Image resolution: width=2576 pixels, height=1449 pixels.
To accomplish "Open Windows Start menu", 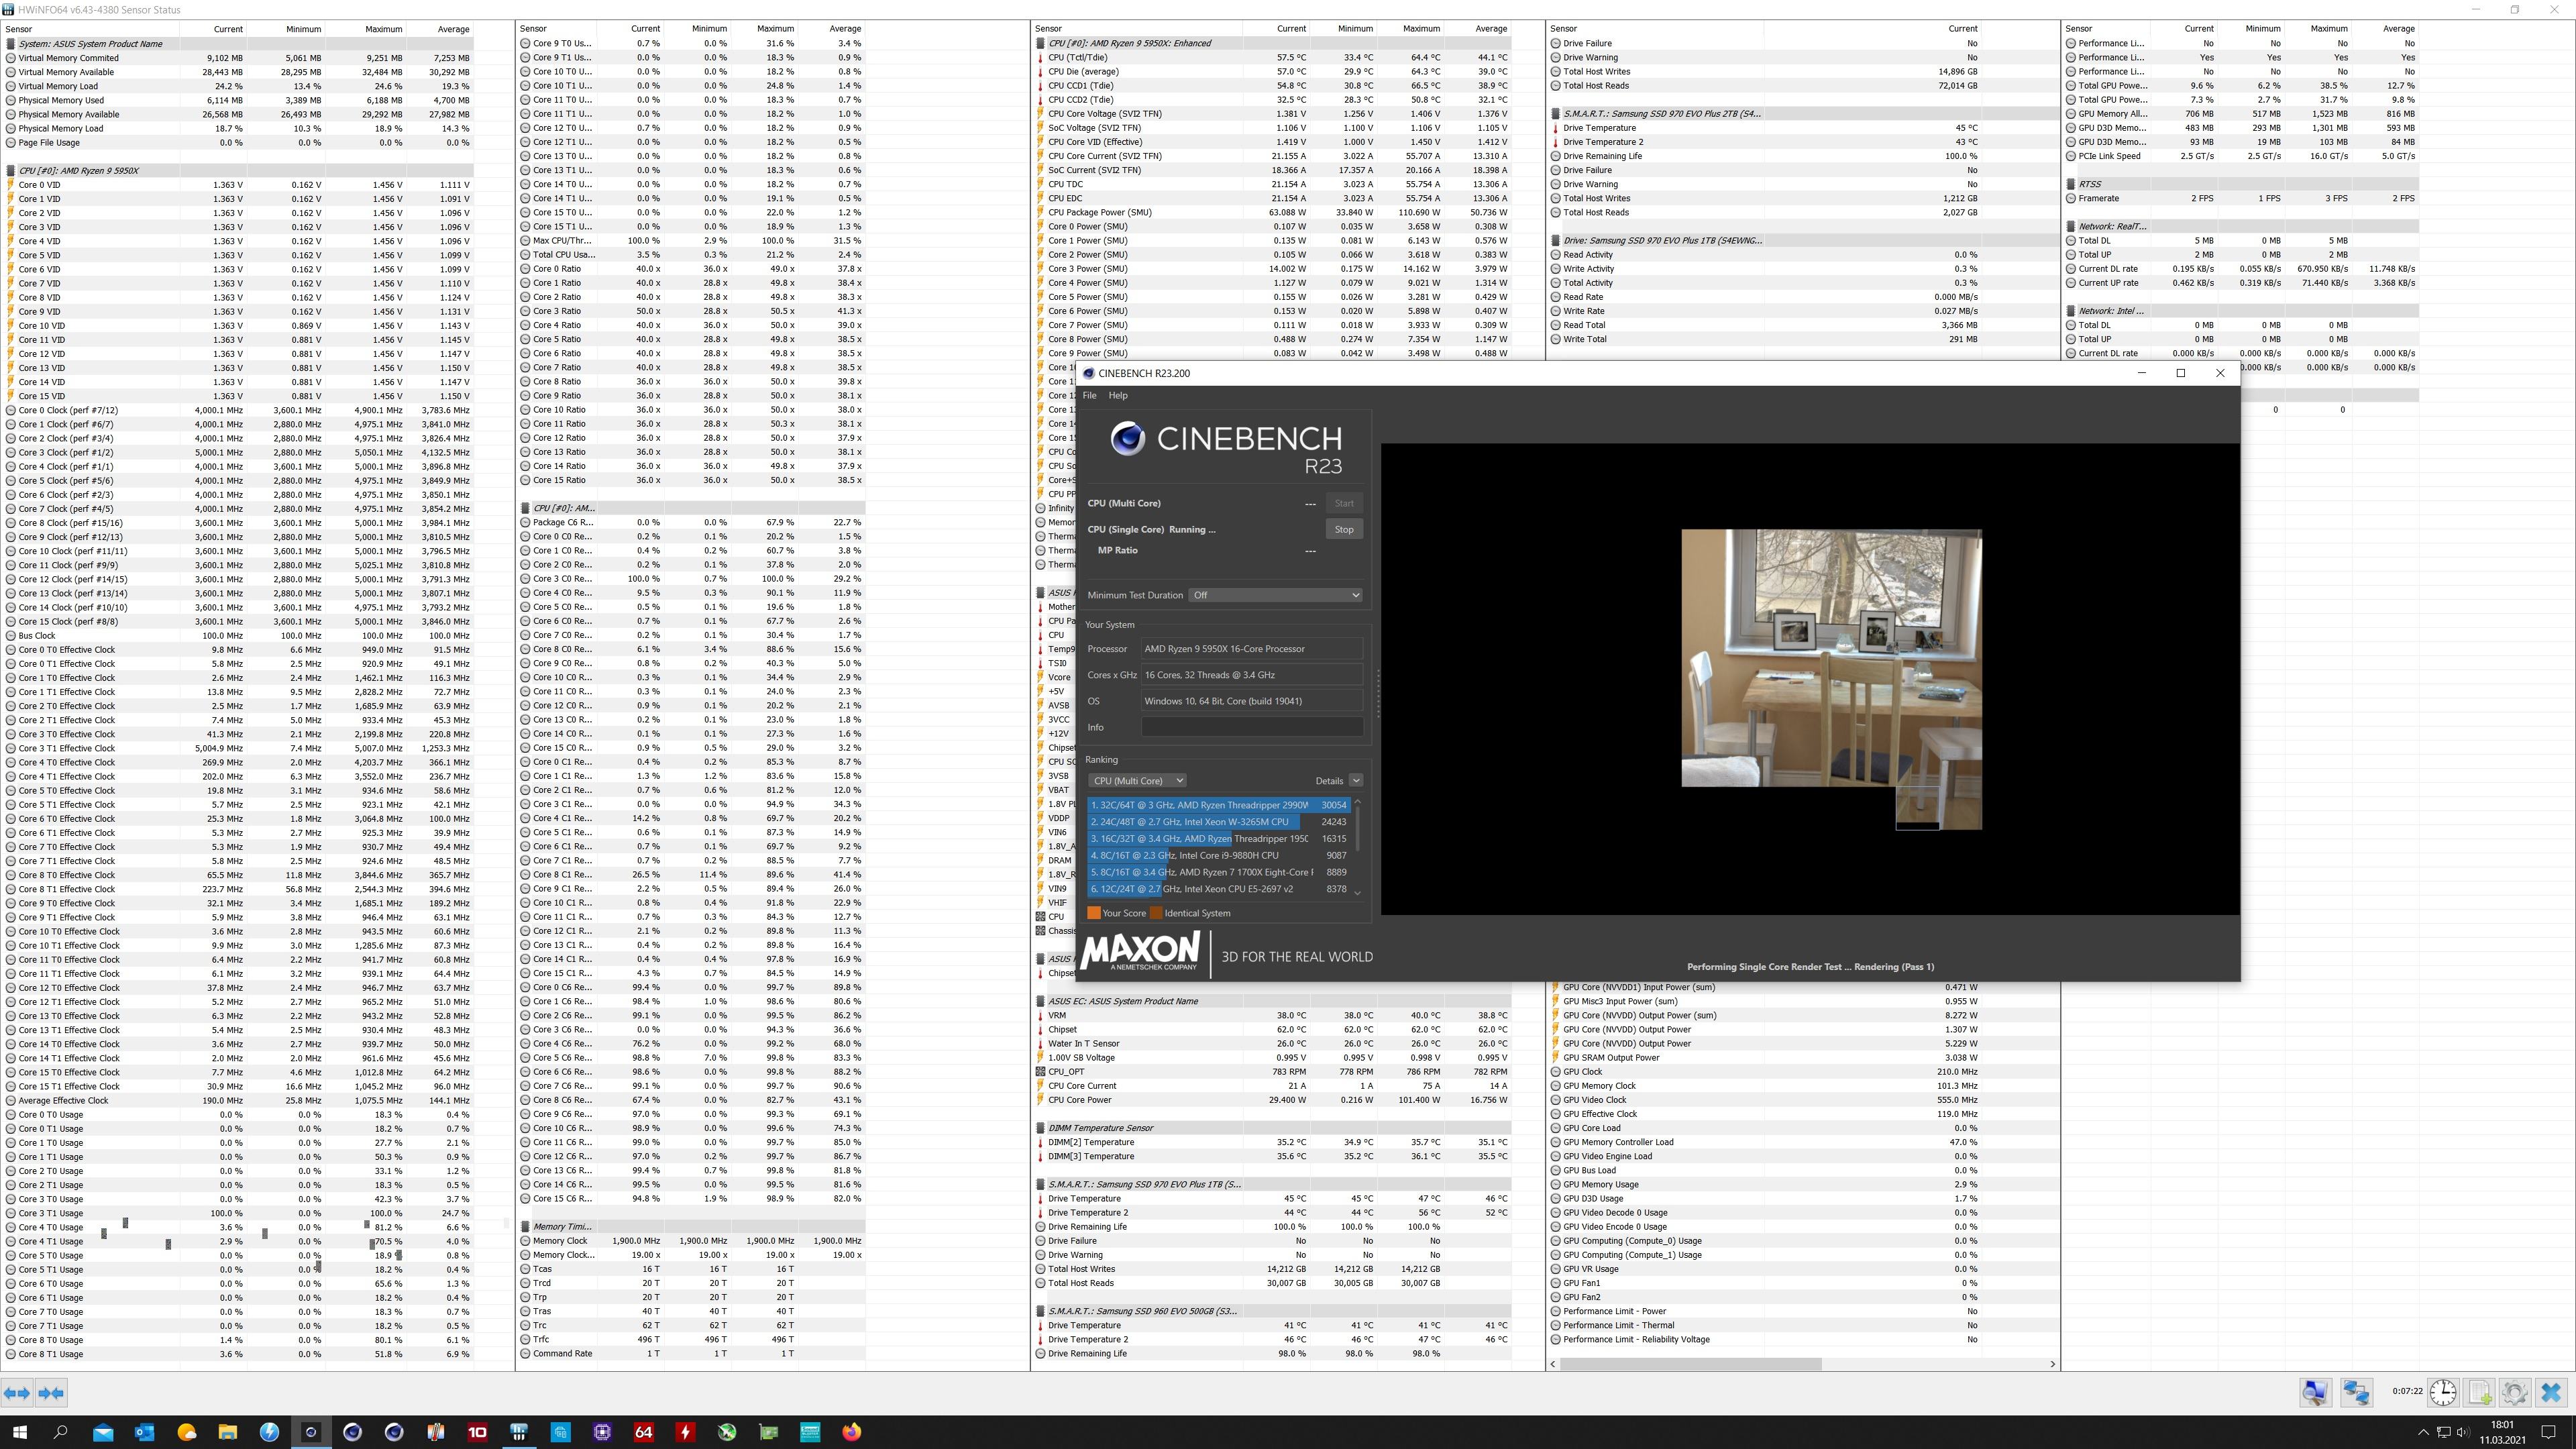I will pos(19,1432).
